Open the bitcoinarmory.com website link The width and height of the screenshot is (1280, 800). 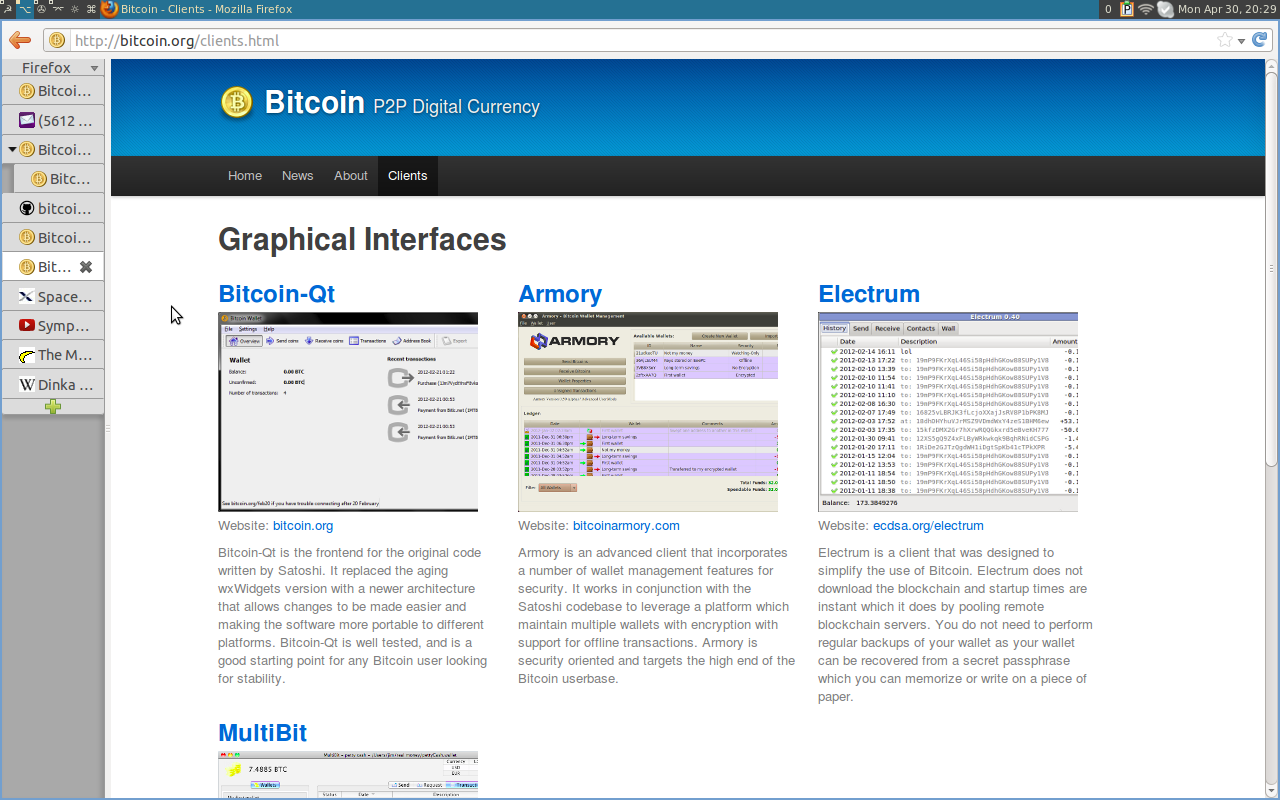[625, 526]
